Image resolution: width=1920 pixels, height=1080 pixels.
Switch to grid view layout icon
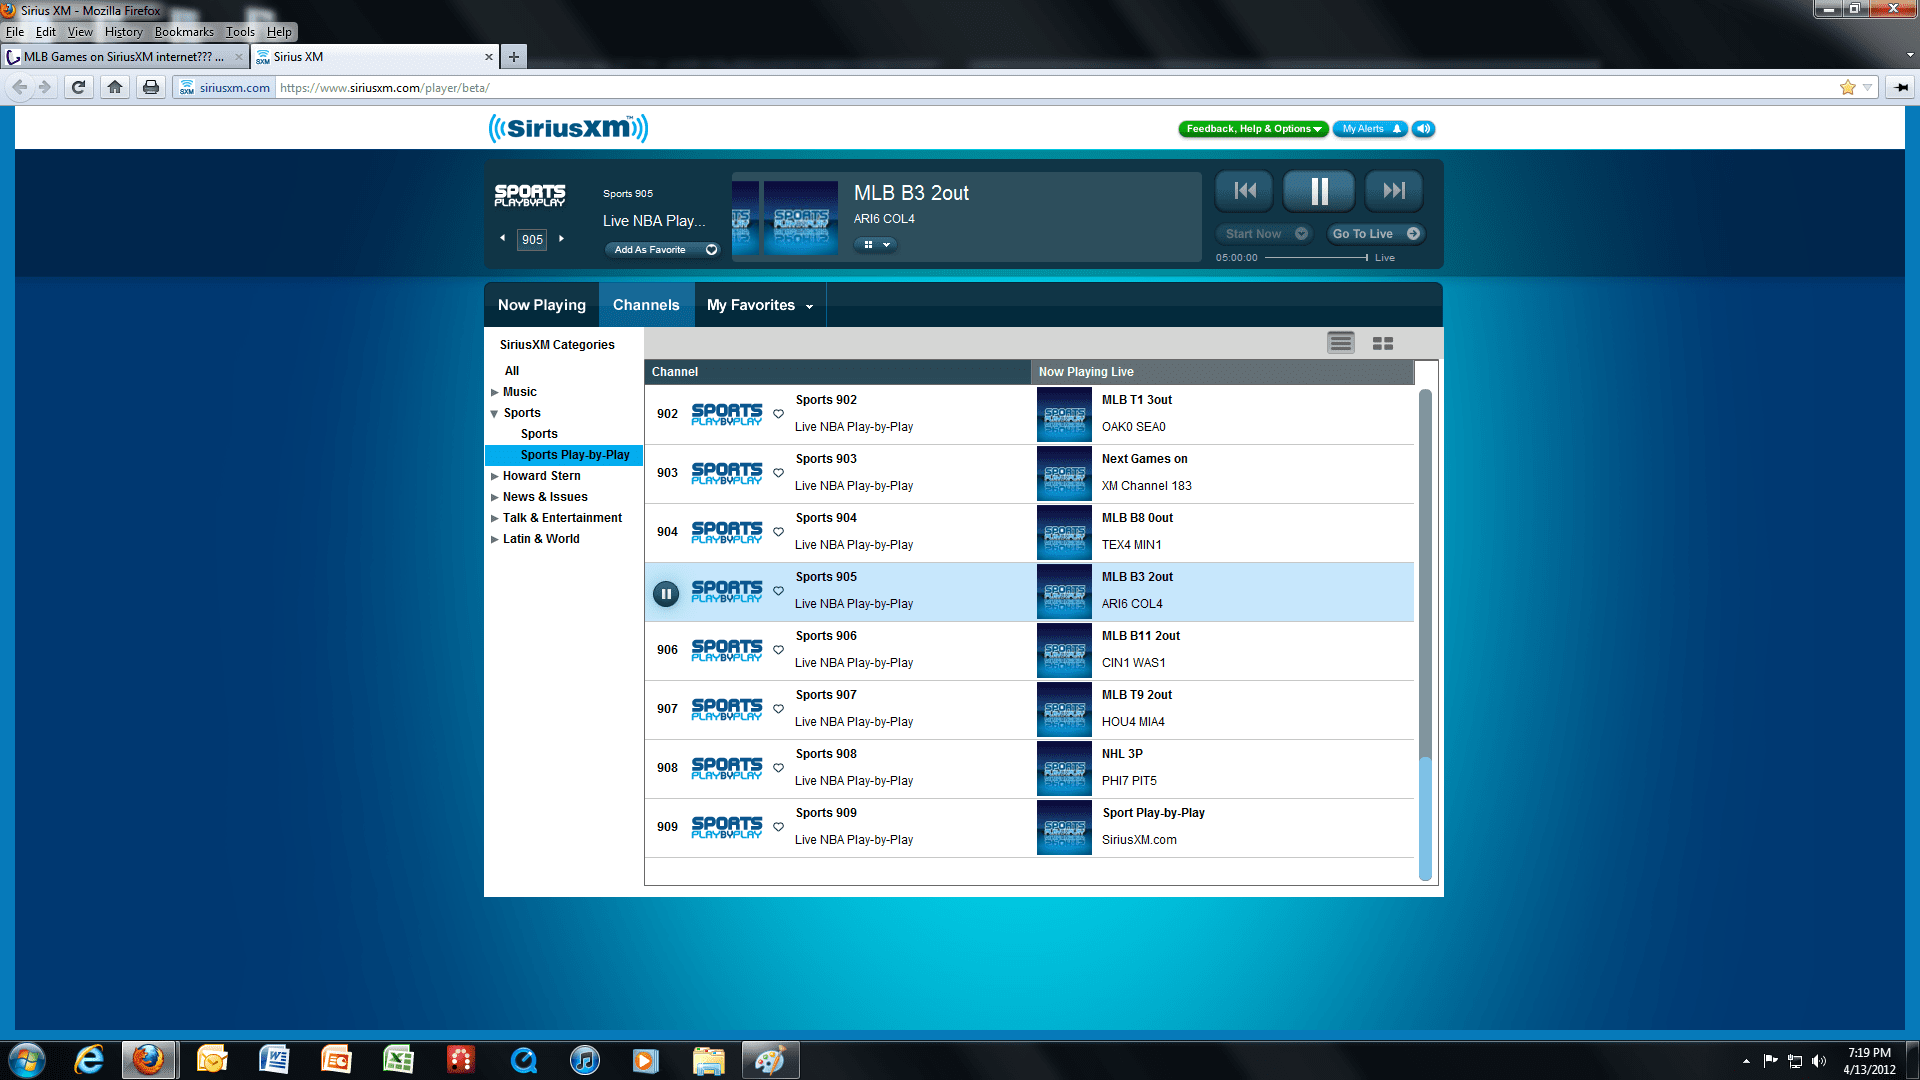1383,343
